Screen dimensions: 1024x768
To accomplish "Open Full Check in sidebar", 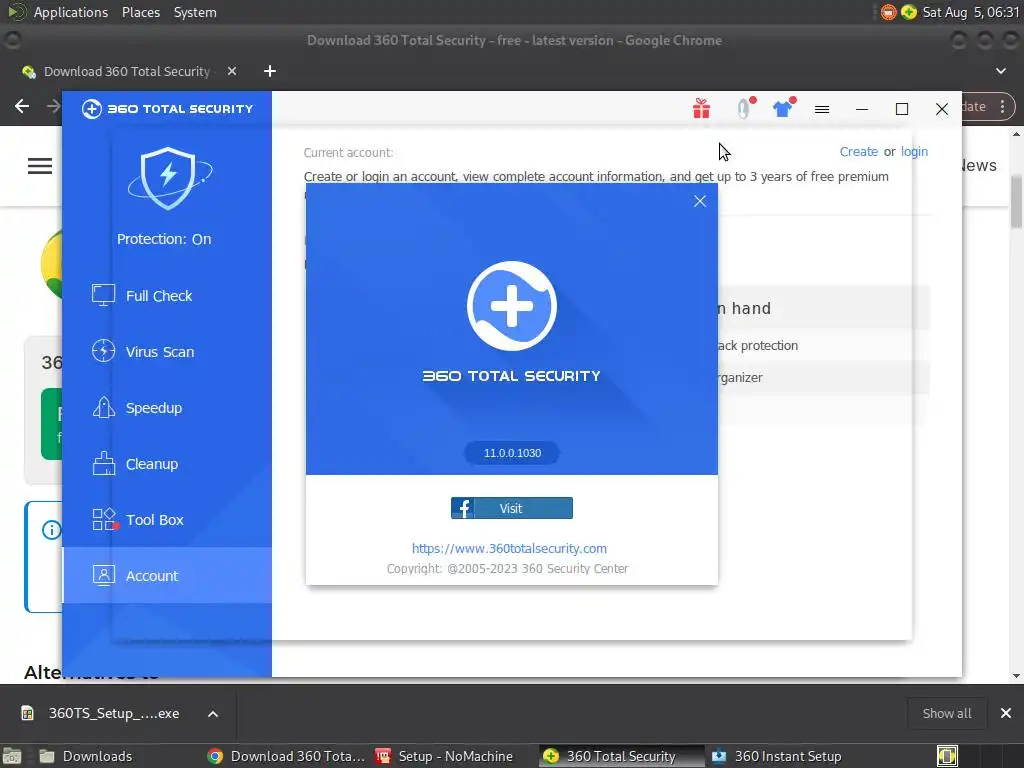I will pyautogui.click(x=167, y=296).
